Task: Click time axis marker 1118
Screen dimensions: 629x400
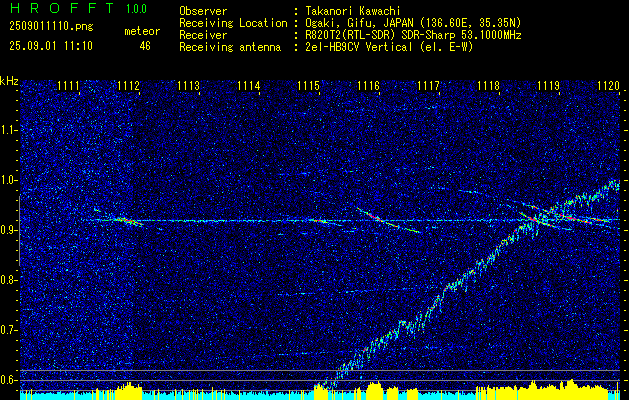Action: click(x=488, y=85)
